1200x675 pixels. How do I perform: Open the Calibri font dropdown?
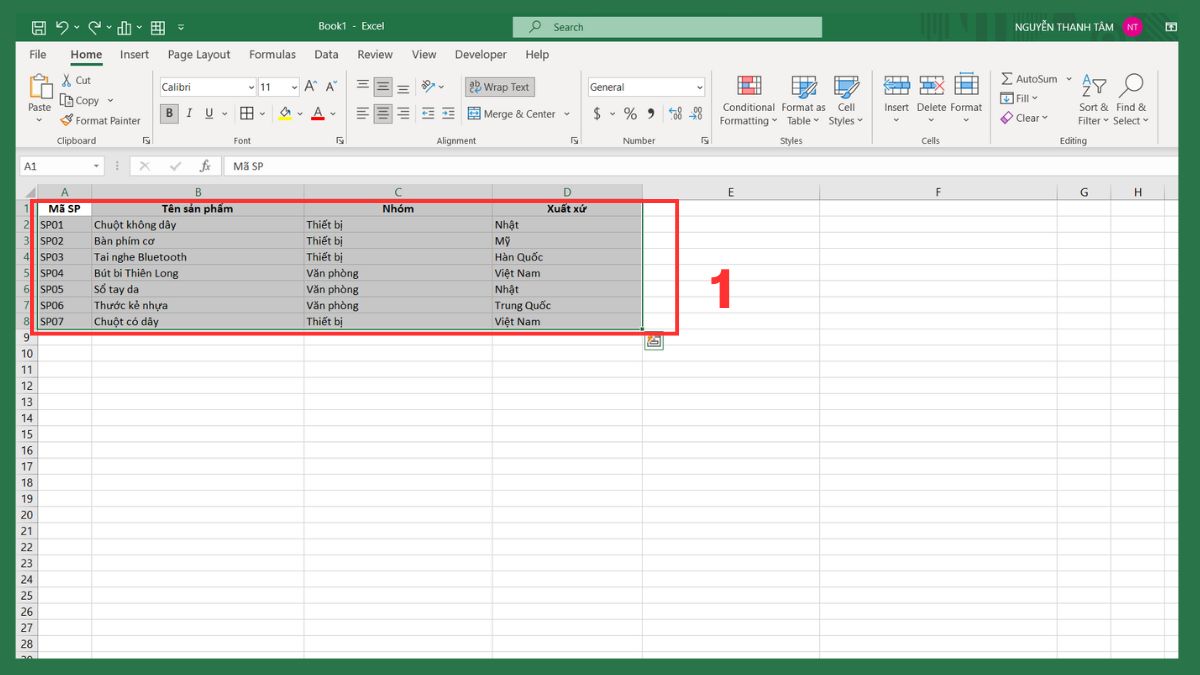pyautogui.click(x=250, y=87)
